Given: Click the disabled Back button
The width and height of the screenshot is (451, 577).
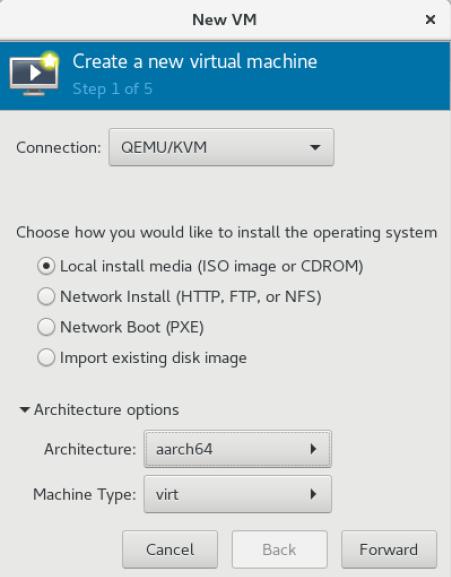Looking at the screenshot, I should [x=280, y=550].
